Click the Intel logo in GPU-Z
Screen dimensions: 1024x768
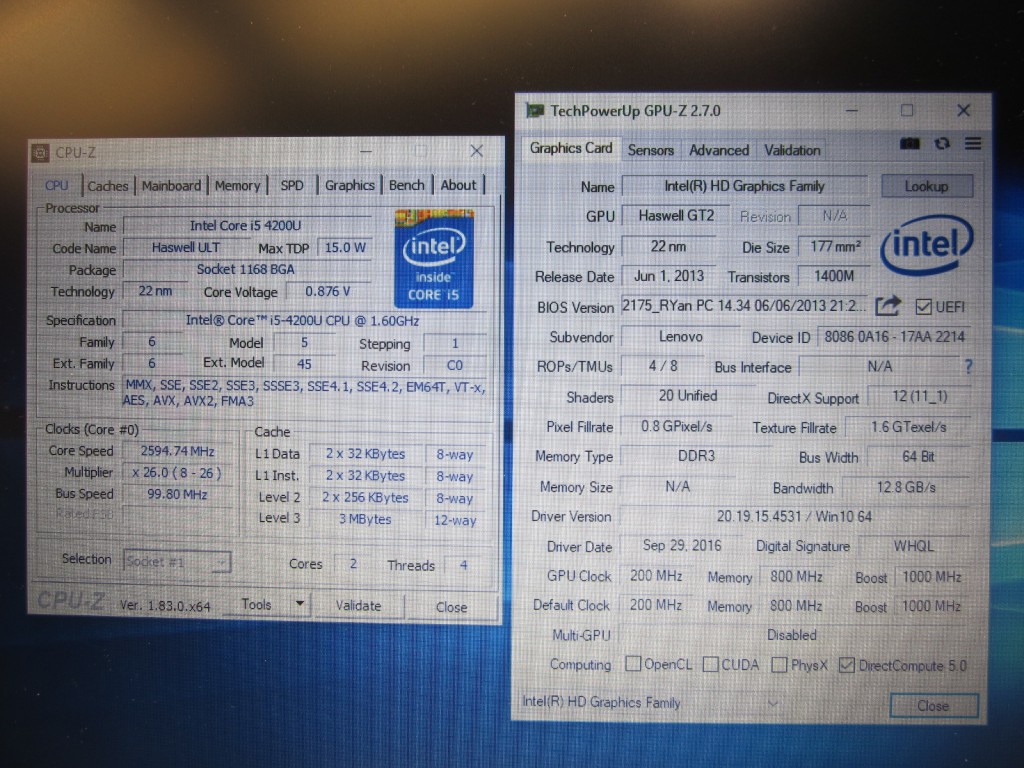[x=926, y=244]
